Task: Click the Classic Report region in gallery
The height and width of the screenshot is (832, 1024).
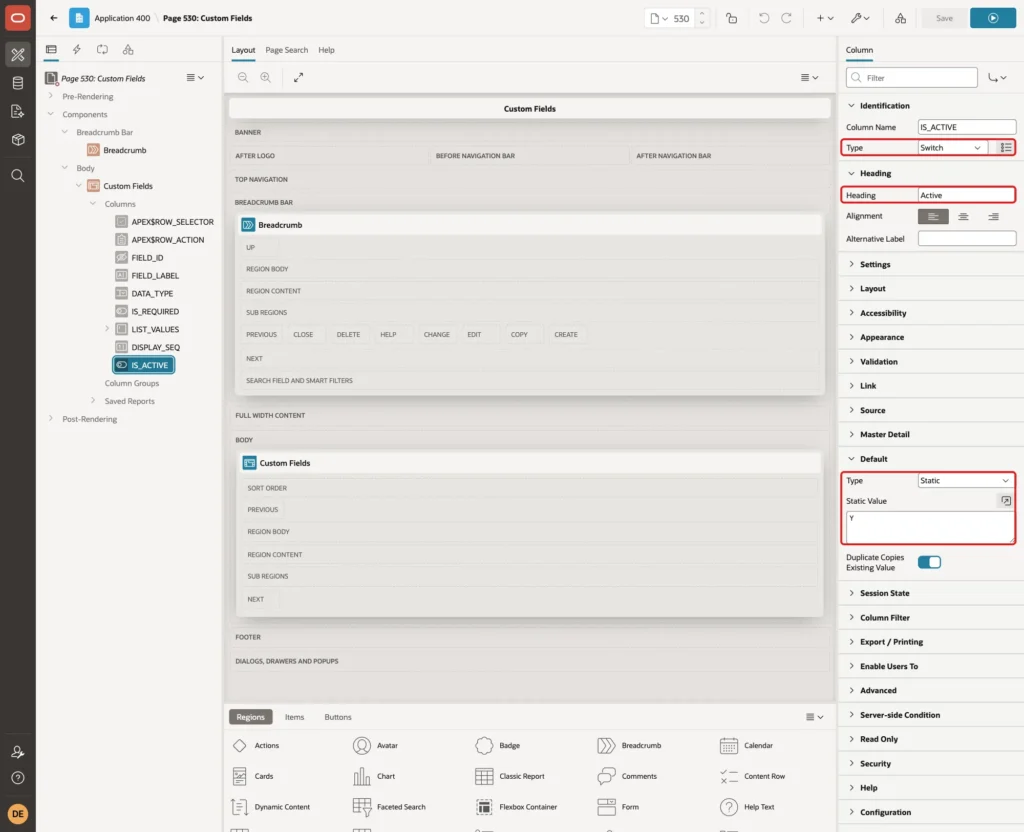Action: pos(510,776)
